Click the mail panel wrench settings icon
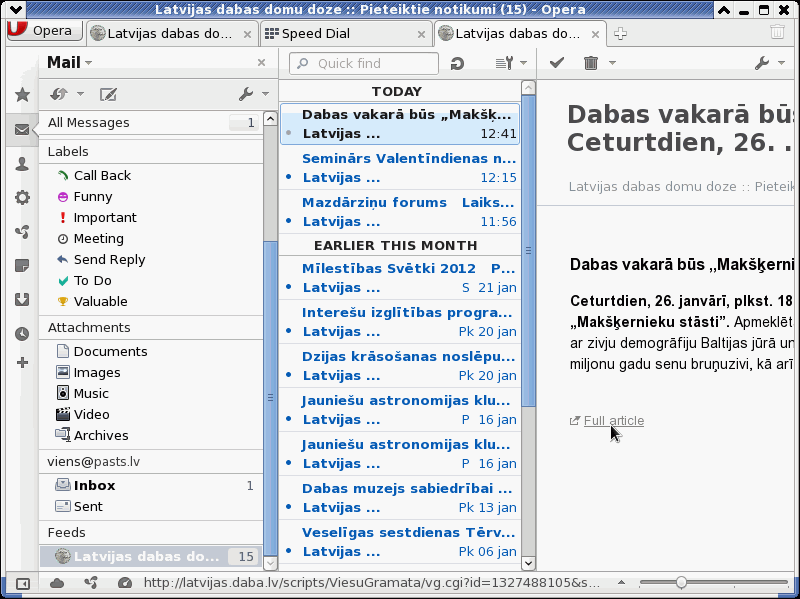This screenshot has width=800, height=599. pos(246,94)
